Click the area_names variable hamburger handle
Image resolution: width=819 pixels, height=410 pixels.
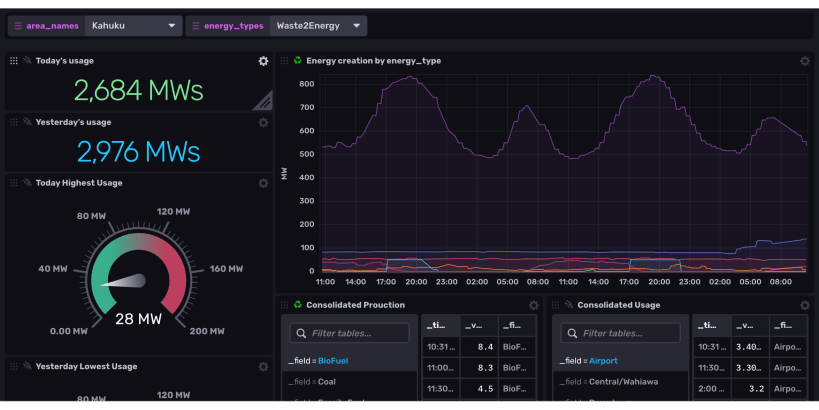point(18,25)
